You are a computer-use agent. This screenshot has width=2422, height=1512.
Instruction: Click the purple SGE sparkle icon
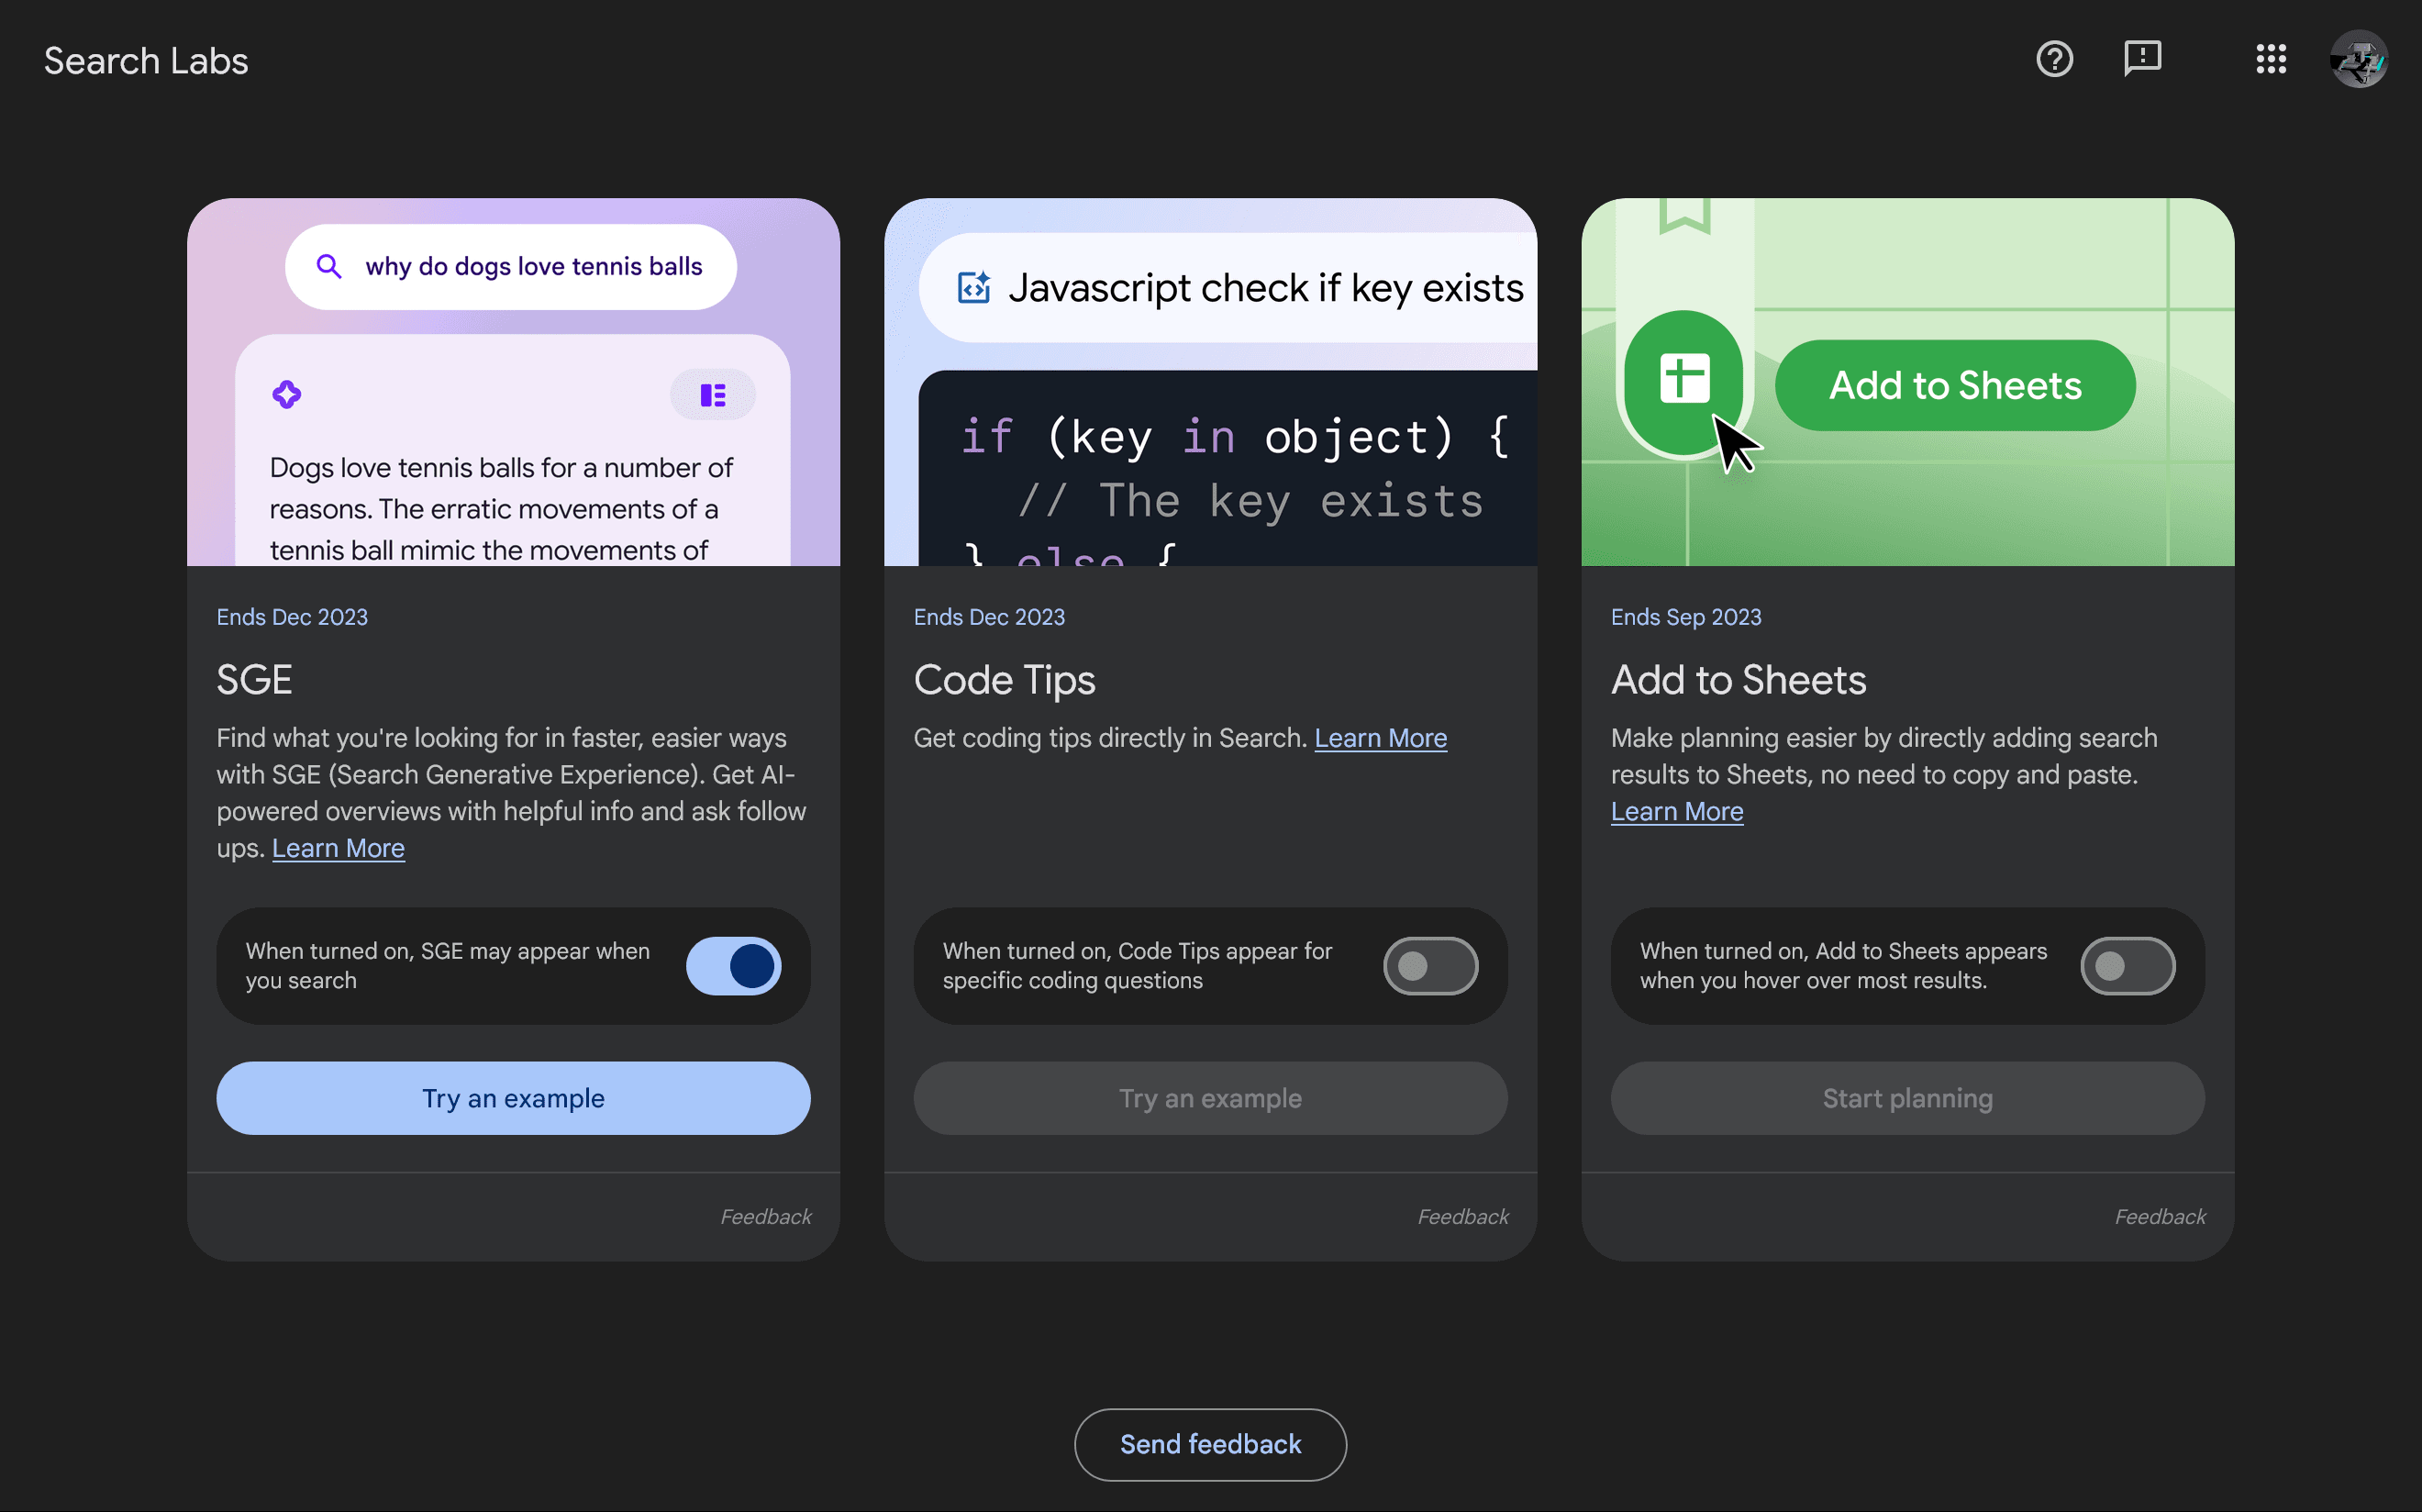pyautogui.click(x=287, y=394)
